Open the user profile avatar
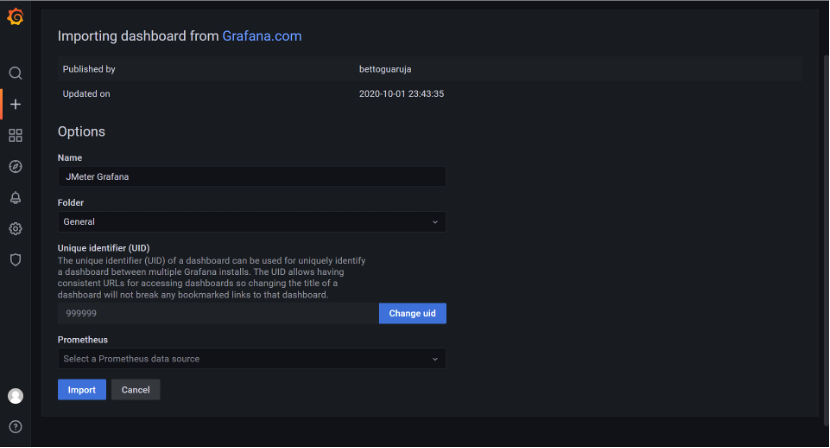Image resolution: width=830 pixels, height=448 pixels. [15, 396]
